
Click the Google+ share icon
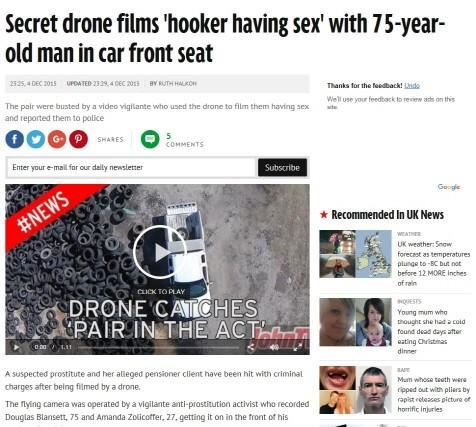click(x=57, y=139)
